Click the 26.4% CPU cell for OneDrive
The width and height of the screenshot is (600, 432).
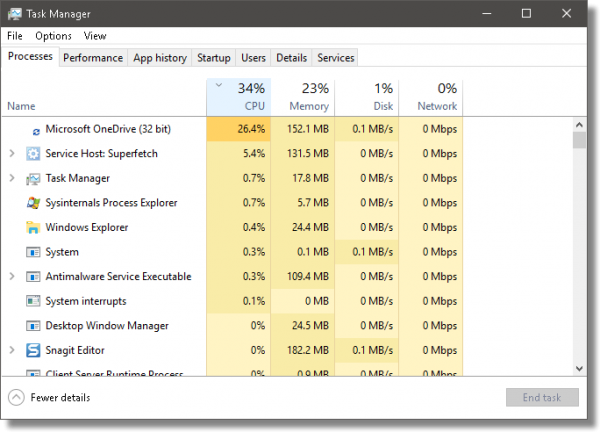click(x=239, y=129)
